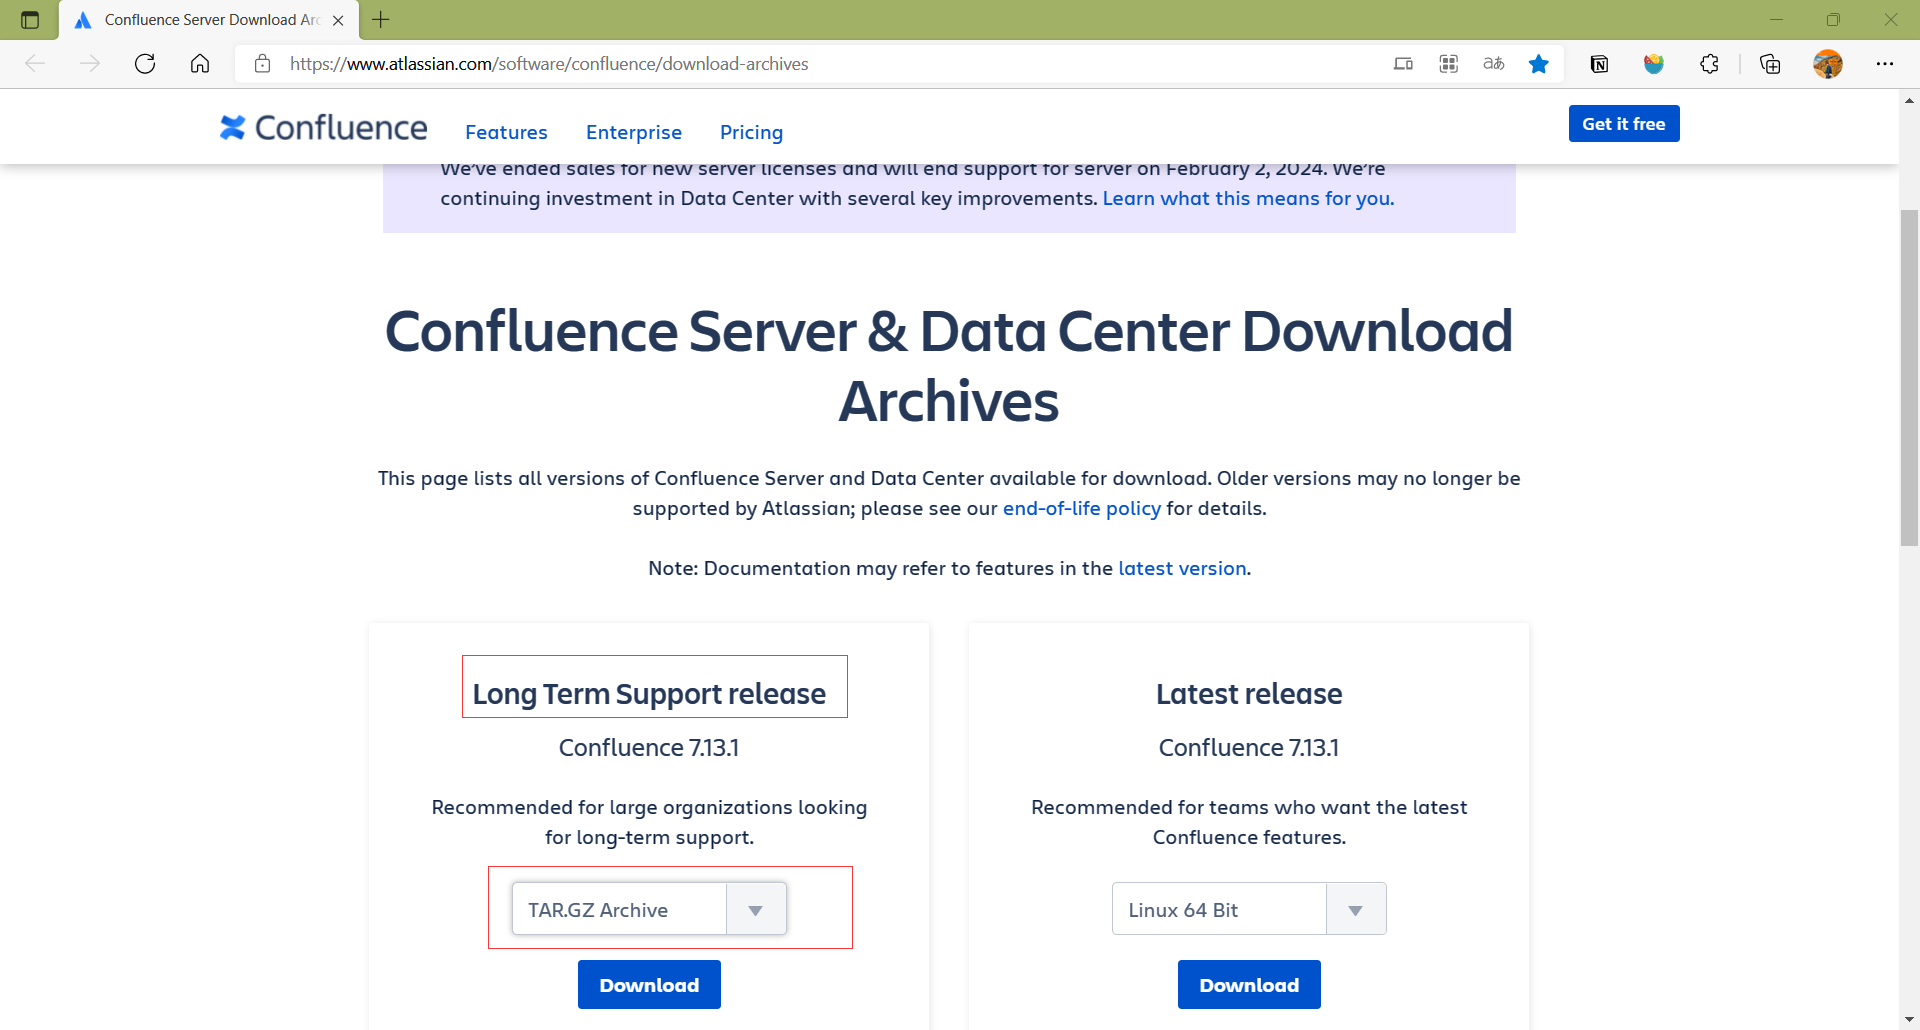Click the URL address bar field
The height and width of the screenshot is (1030, 1920).
[800, 64]
